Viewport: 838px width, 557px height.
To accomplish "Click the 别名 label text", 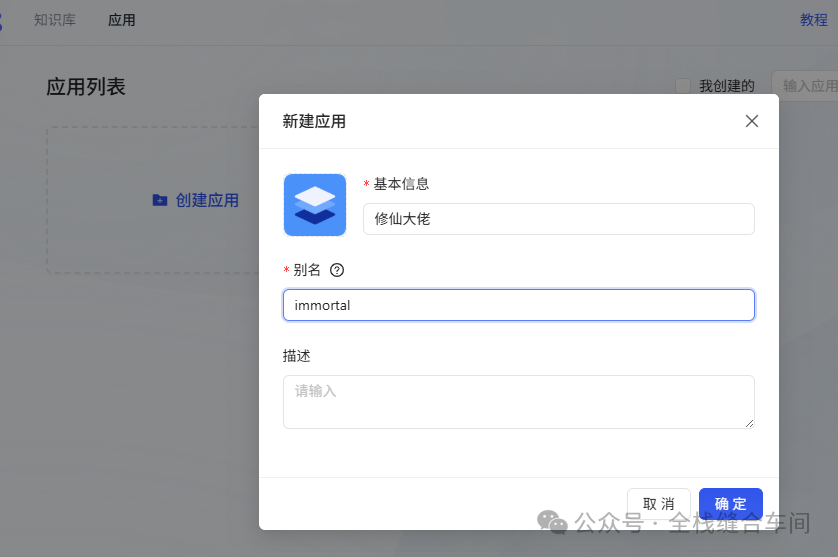I will click(x=307, y=270).
